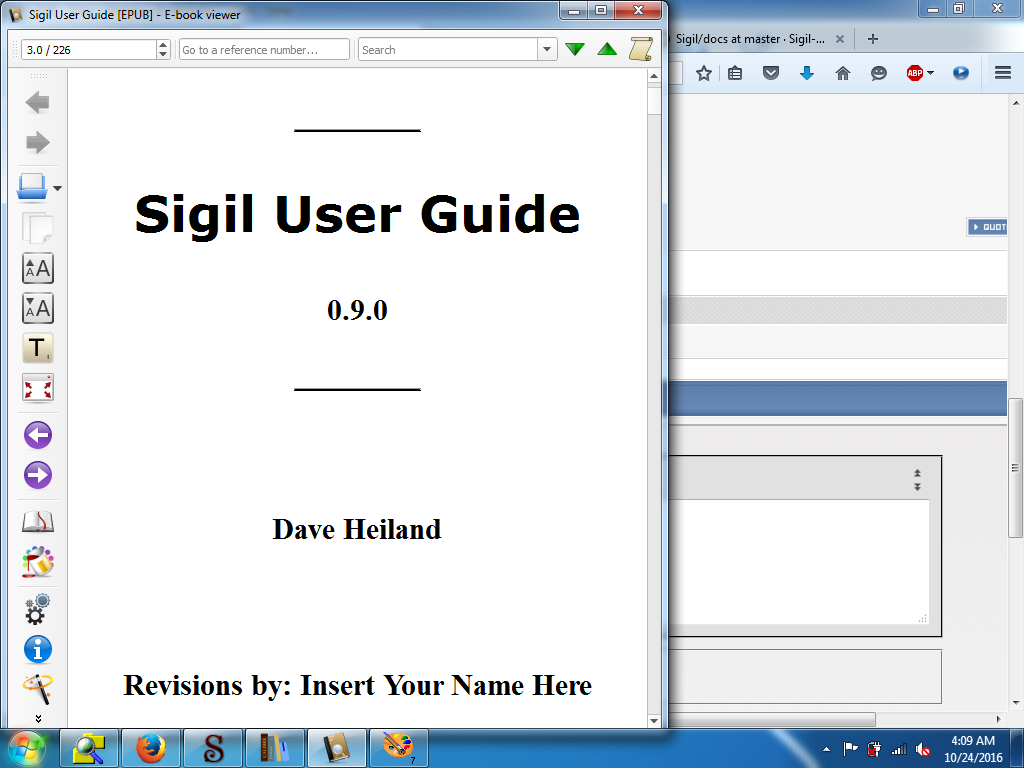This screenshot has height=768, width=1024.
Task: Open the Adblock Plus dropdown arrow
Action: (x=931, y=73)
